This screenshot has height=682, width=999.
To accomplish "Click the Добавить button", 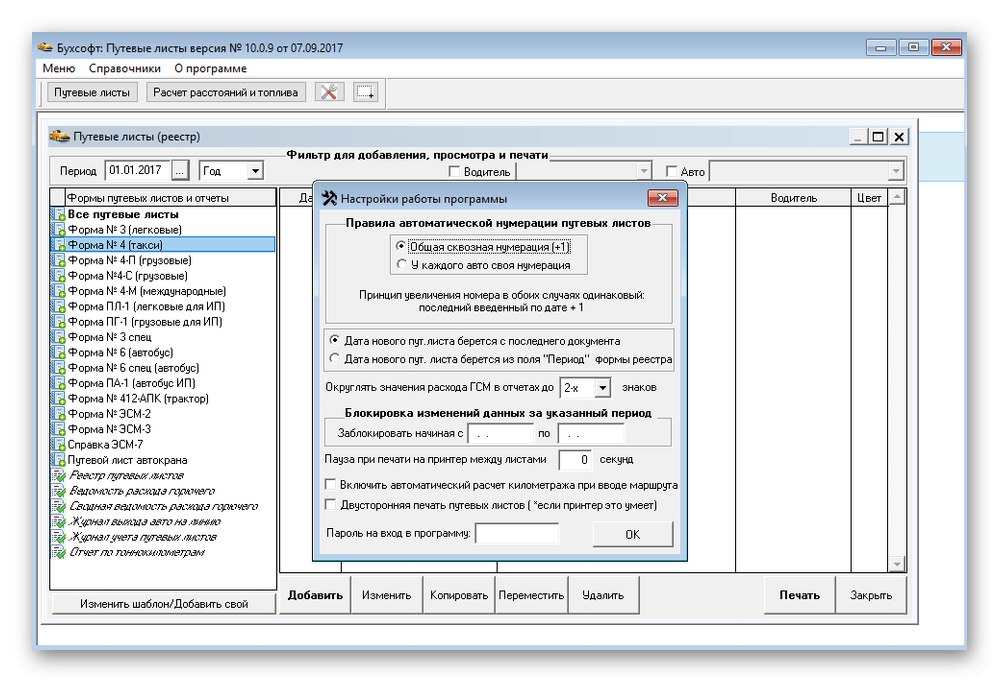I will [315, 595].
